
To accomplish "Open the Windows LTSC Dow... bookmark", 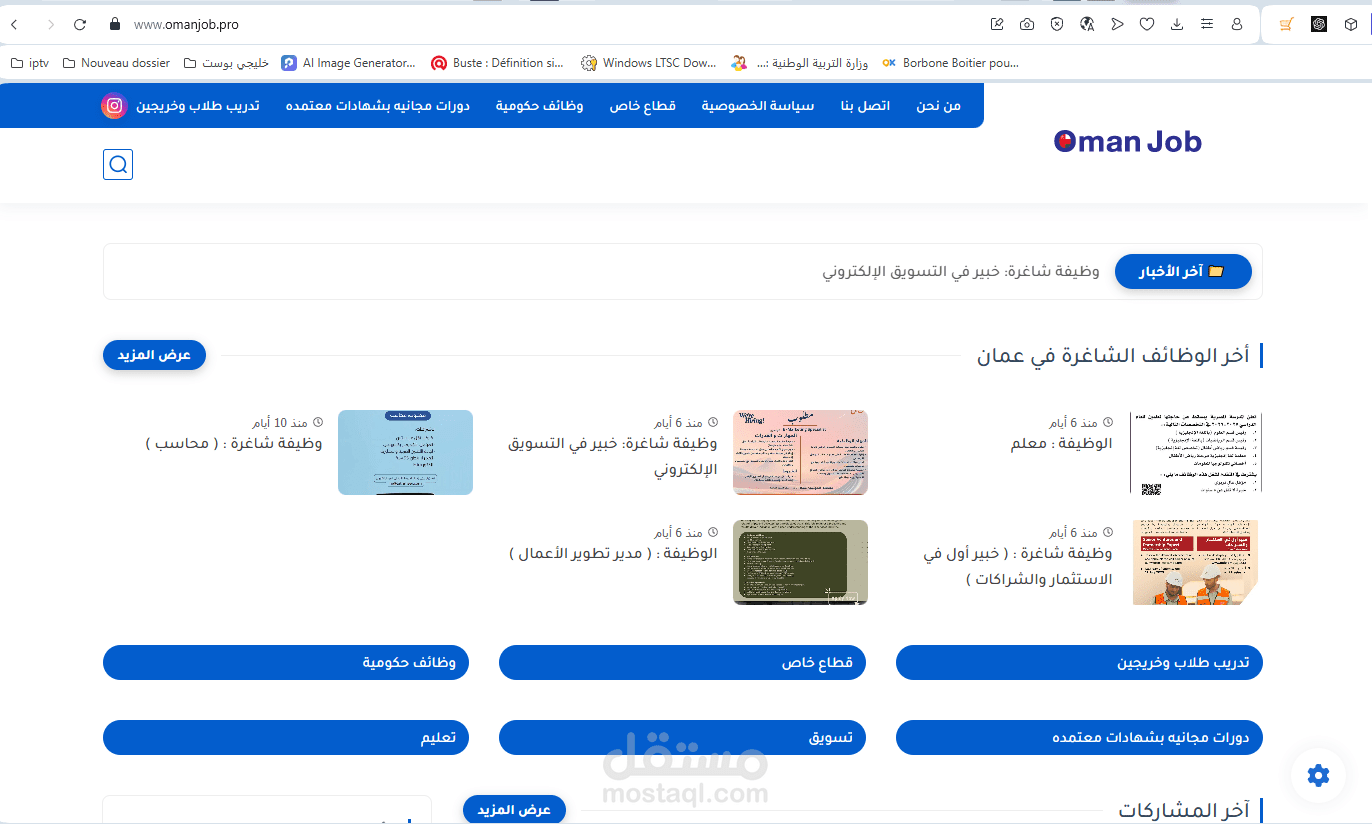I will click(649, 63).
